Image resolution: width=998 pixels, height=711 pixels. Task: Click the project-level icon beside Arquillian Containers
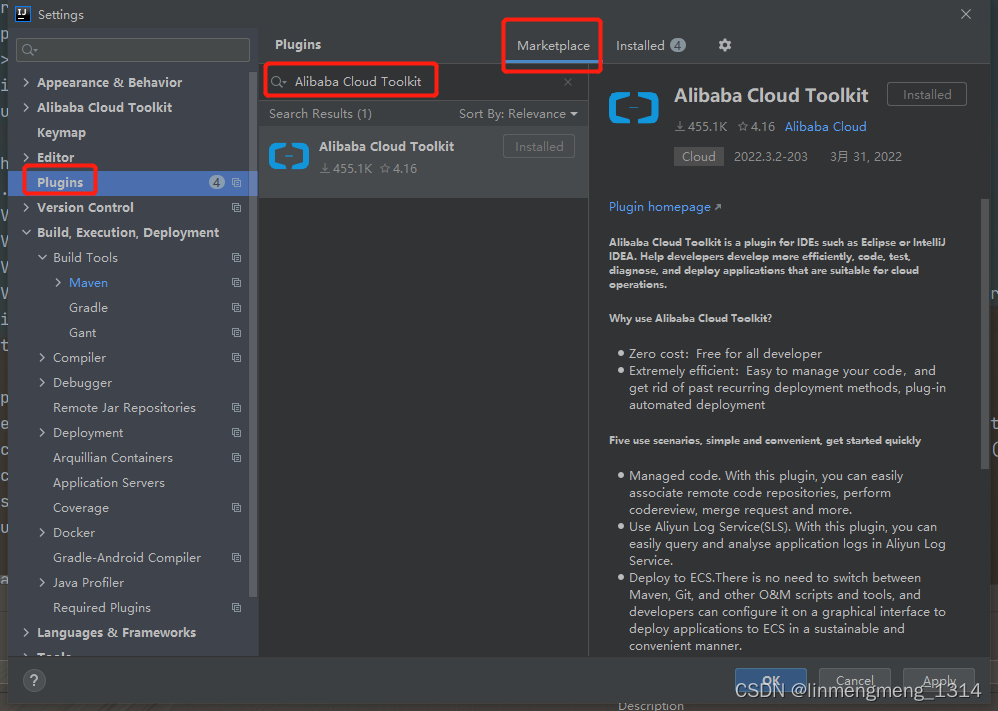[x=237, y=458]
